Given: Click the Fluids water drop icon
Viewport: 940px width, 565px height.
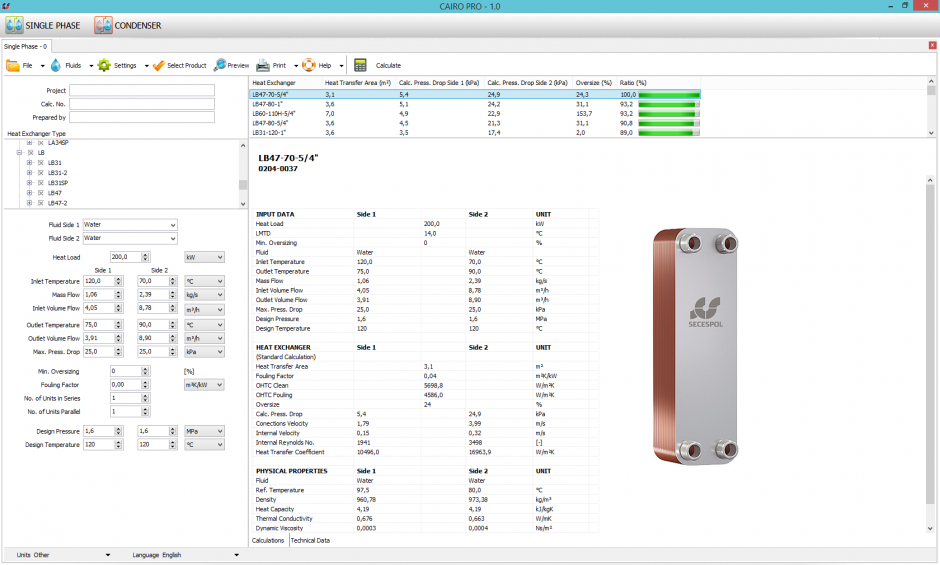Looking at the screenshot, I should [x=56, y=65].
